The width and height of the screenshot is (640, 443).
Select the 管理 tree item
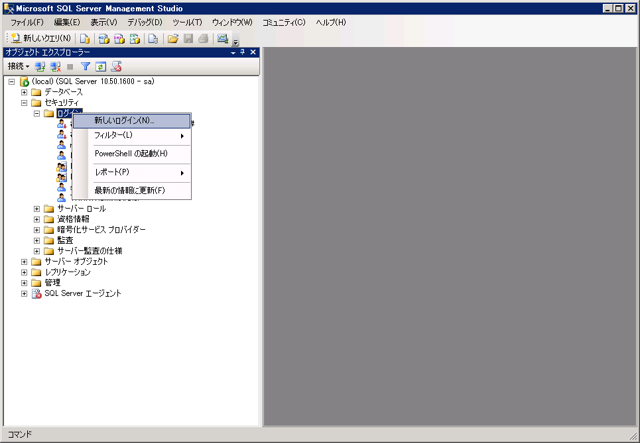click(x=52, y=283)
